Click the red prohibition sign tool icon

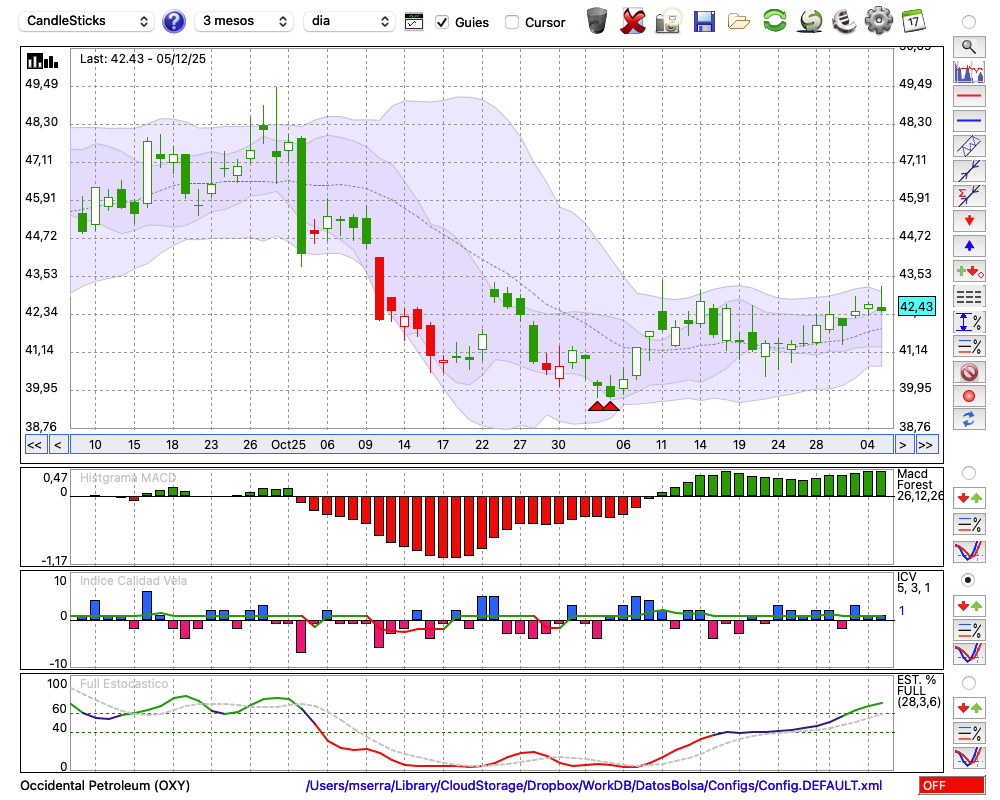tap(968, 372)
